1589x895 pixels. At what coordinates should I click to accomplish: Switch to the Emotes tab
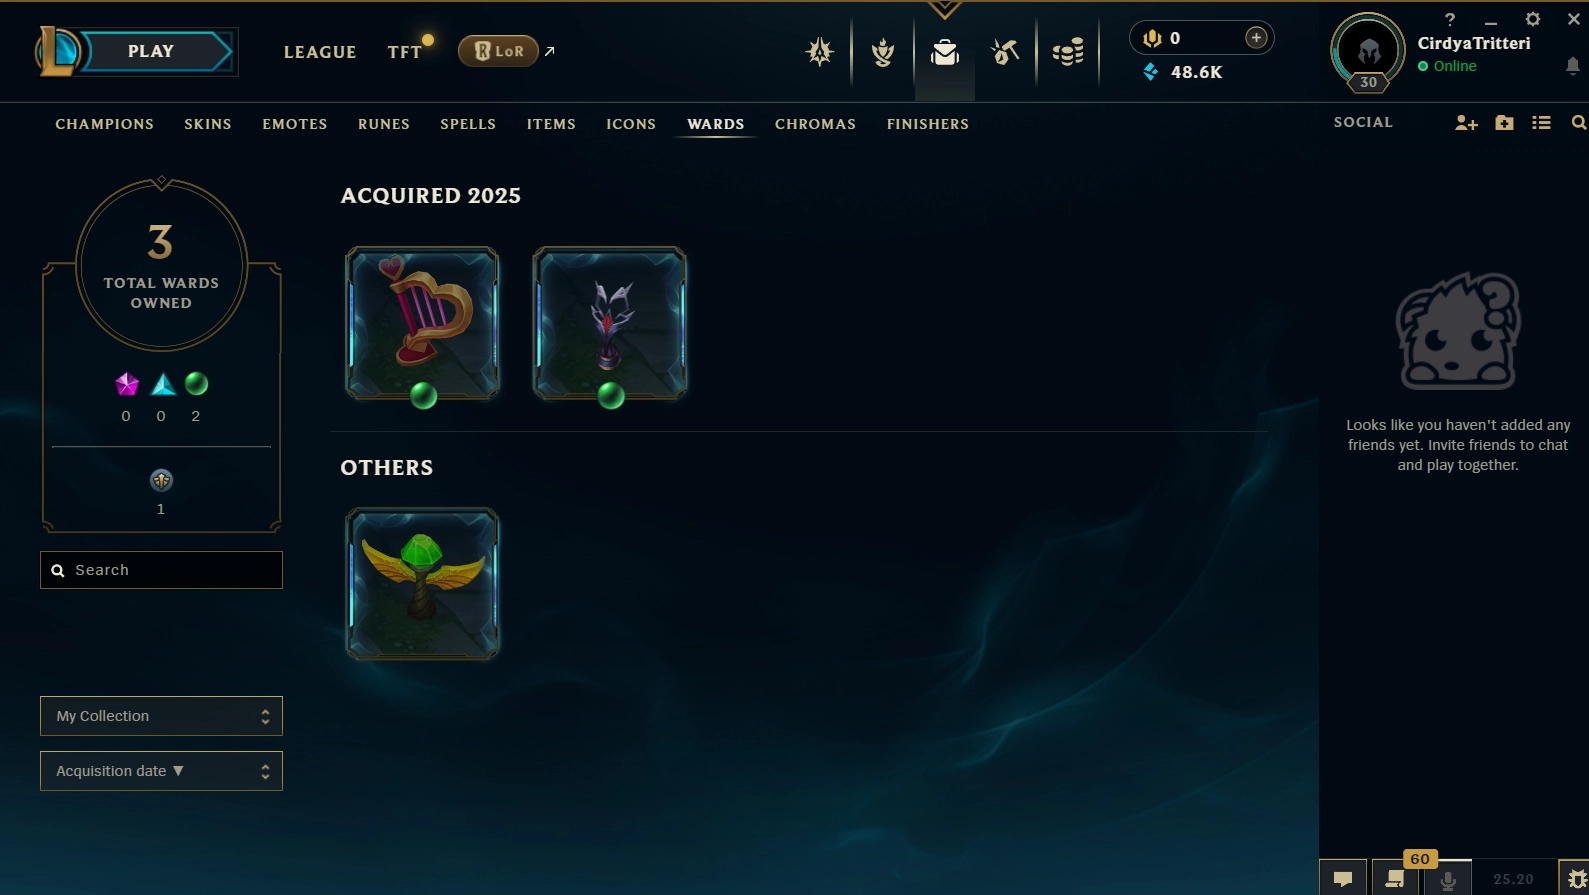tap(295, 124)
